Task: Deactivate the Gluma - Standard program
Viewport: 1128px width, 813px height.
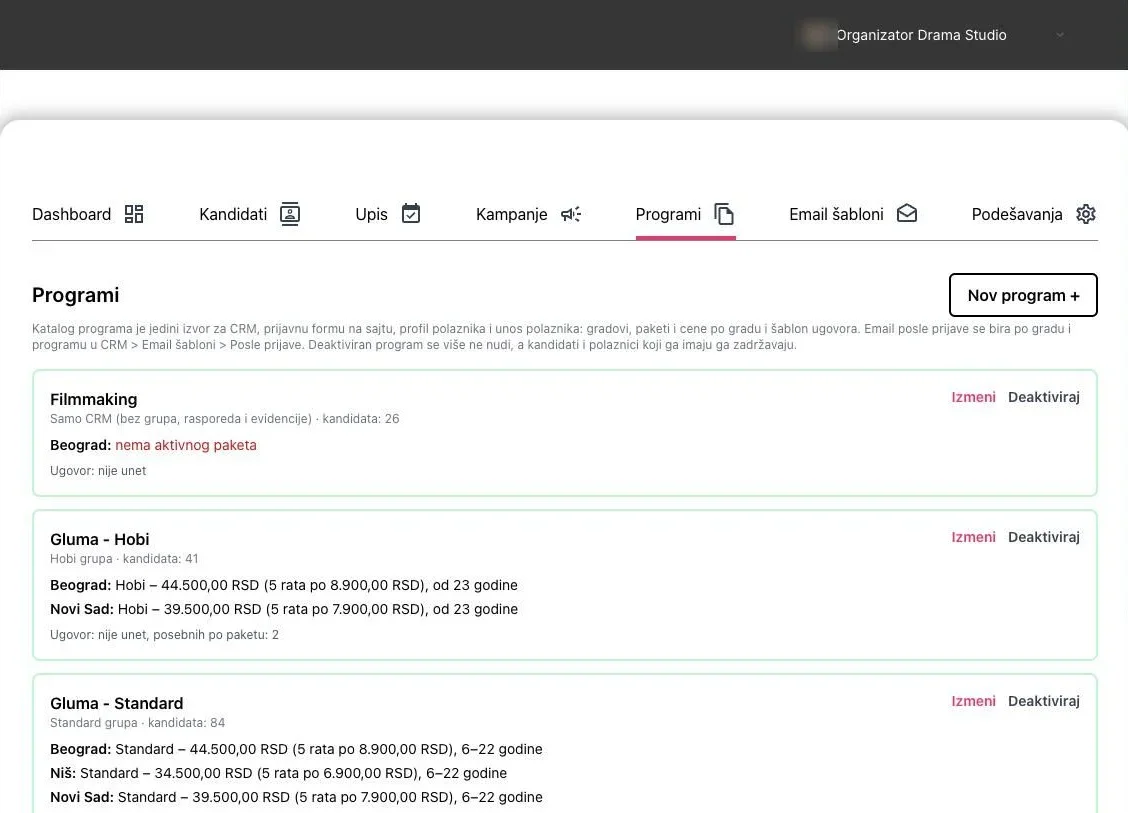Action: pyautogui.click(x=1044, y=701)
